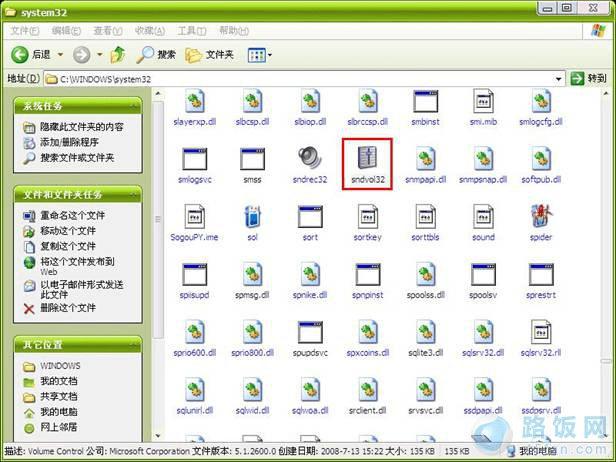Open 我的文档 in other places

(59, 381)
